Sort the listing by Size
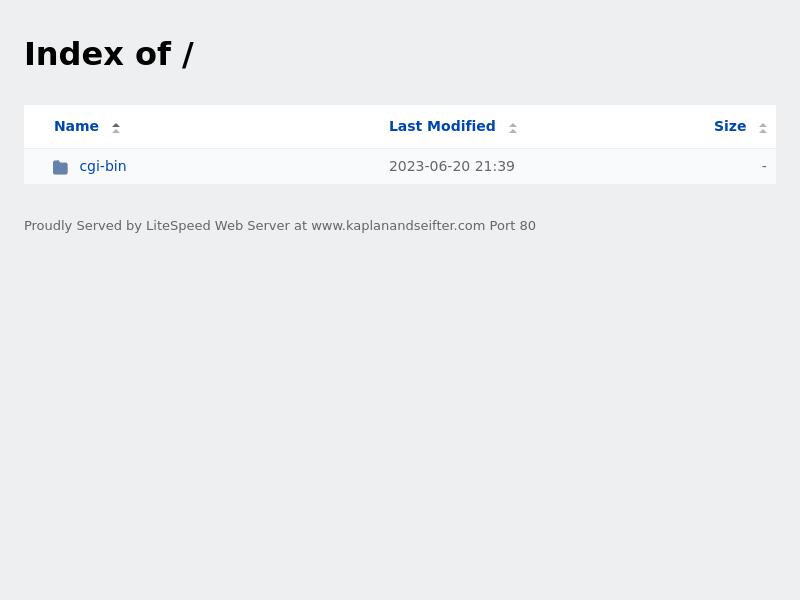The image size is (800, 600). point(730,126)
